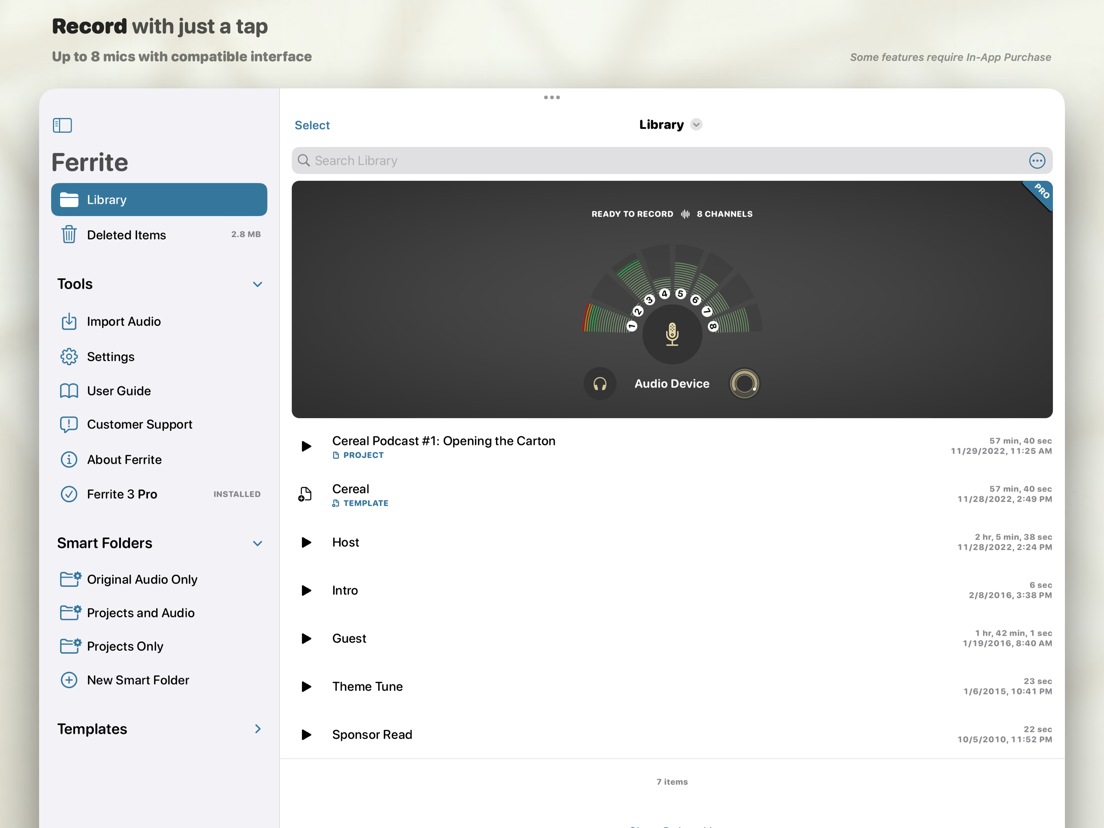Click Ferrite 3 Pro checkmark icon

coord(69,494)
